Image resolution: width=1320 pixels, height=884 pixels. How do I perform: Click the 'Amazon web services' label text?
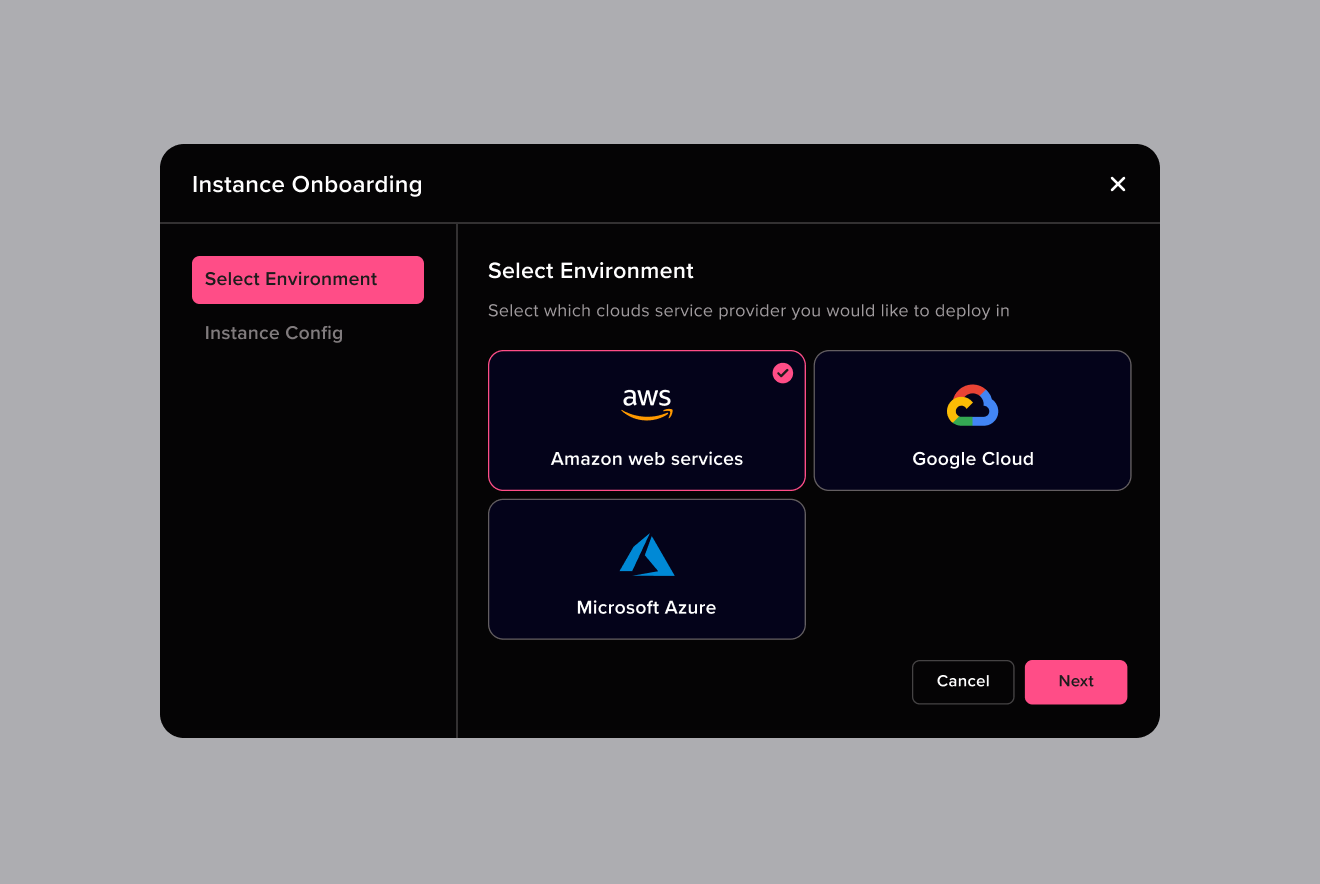pyautogui.click(x=647, y=459)
